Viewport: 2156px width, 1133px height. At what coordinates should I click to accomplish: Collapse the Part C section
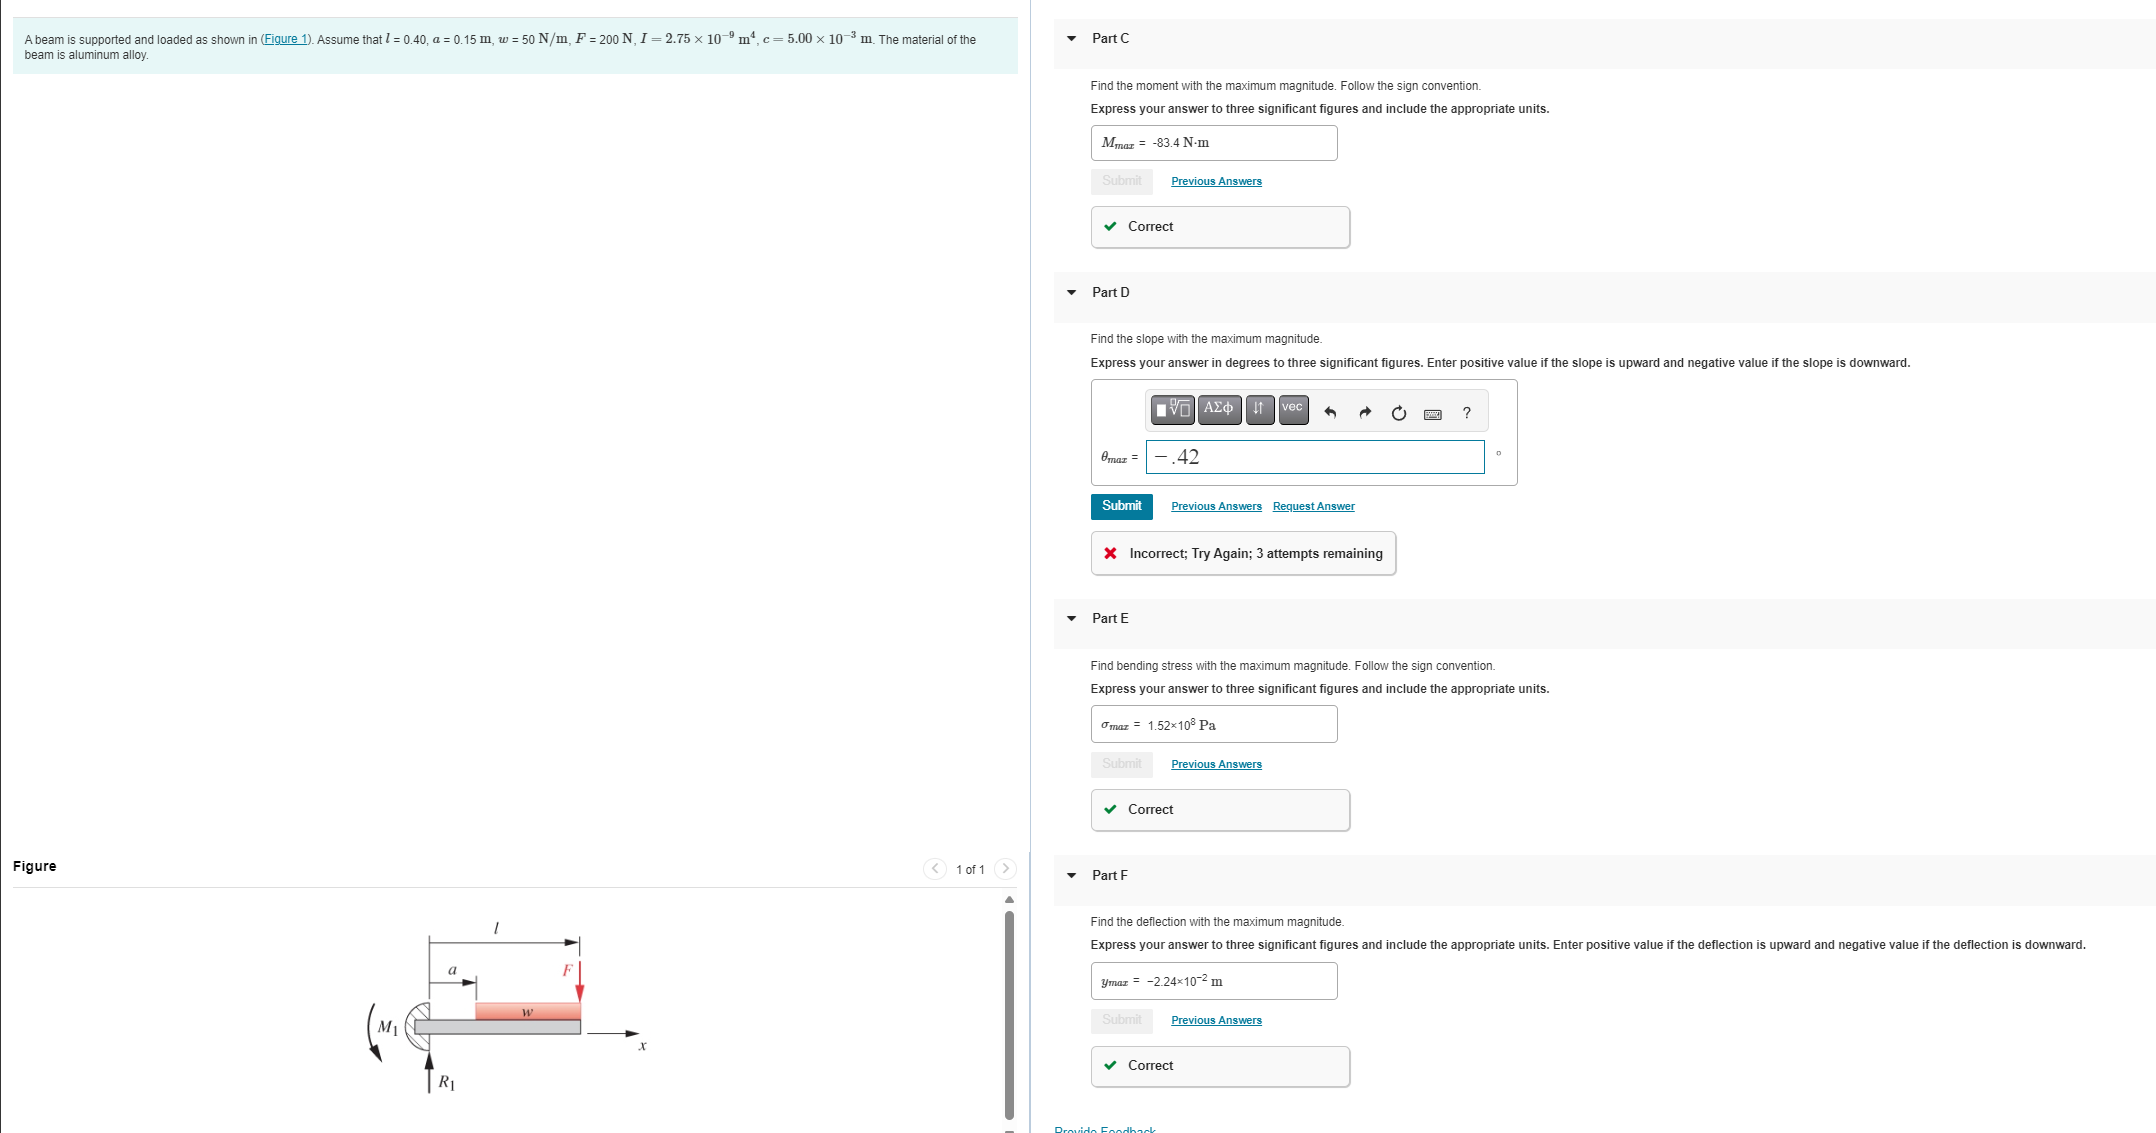(1070, 38)
